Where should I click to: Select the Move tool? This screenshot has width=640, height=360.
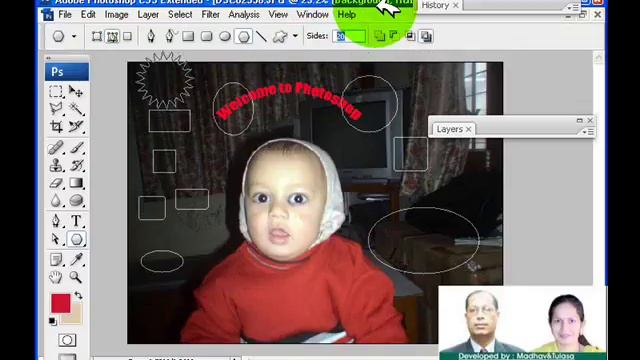(x=76, y=91)
